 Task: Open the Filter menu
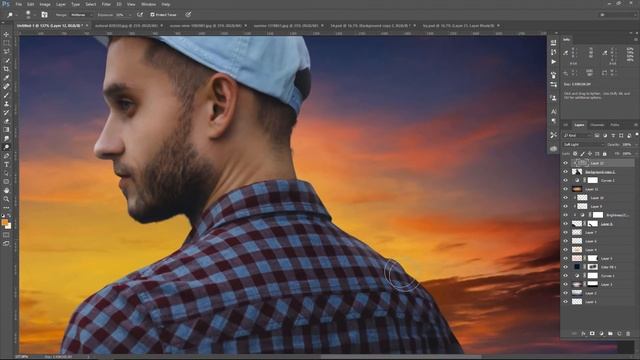[x=106, y=4]
